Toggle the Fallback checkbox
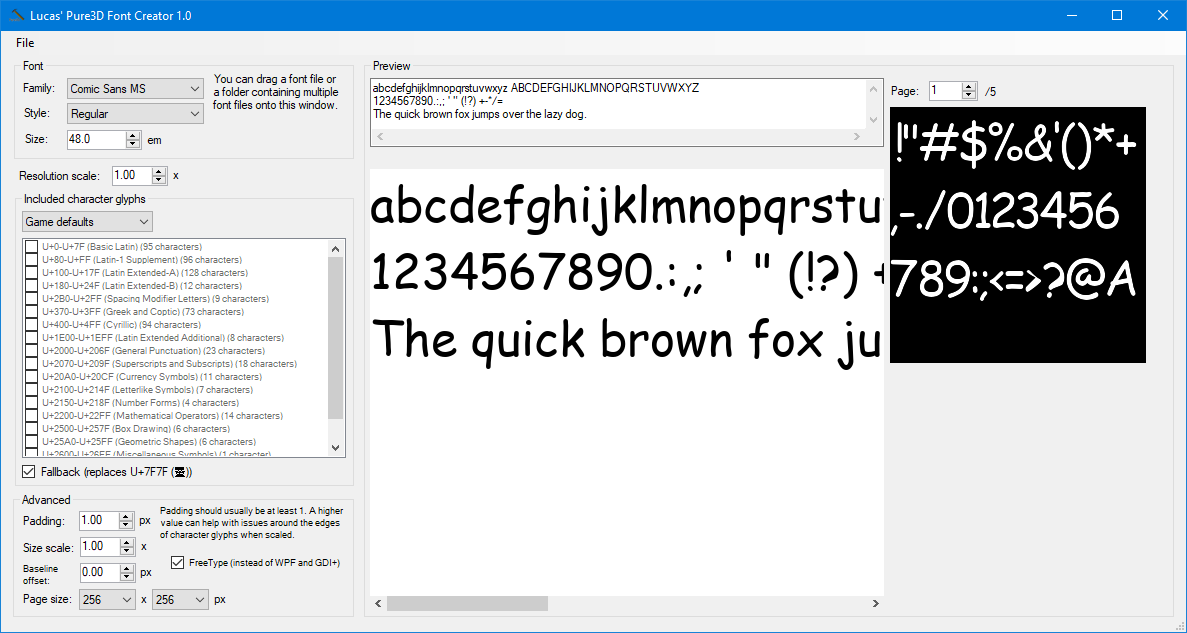This screenshot has width=1187, height=633. pyautogui.click(x=29, y=472)
